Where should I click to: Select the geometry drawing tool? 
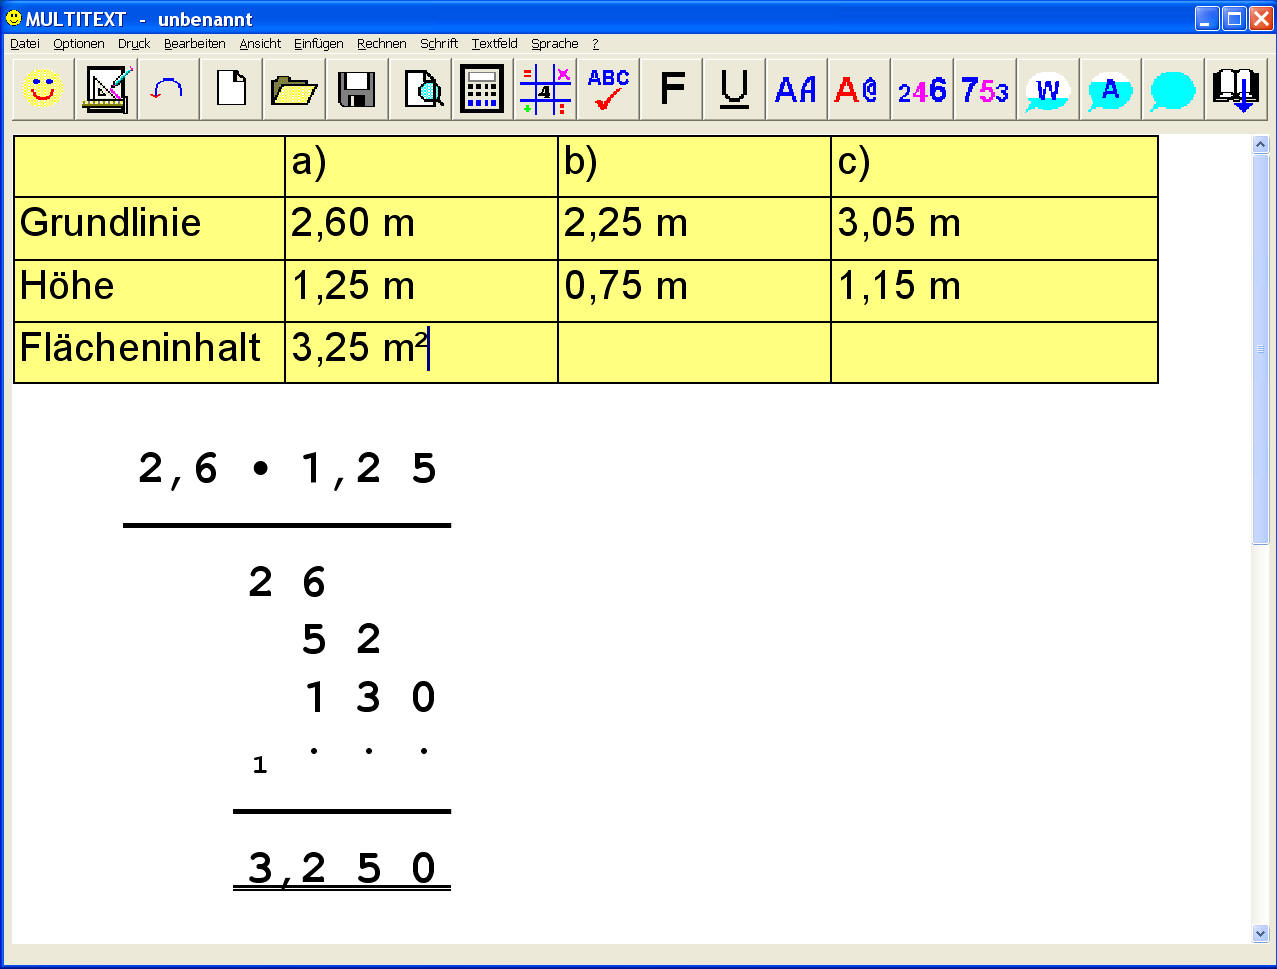click(x=104, y=89)
